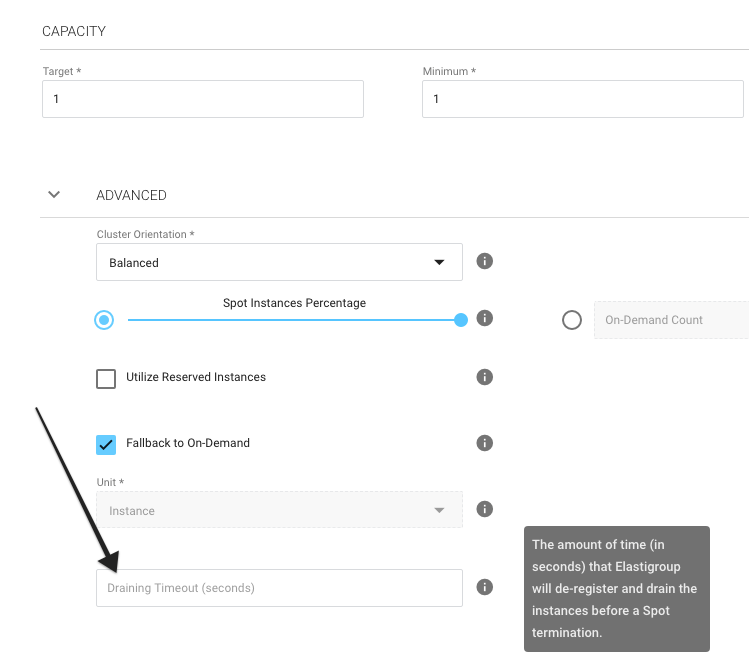Click info icon next to Spot Instances slider
This screenshot has width=749, height=671.
485,319
